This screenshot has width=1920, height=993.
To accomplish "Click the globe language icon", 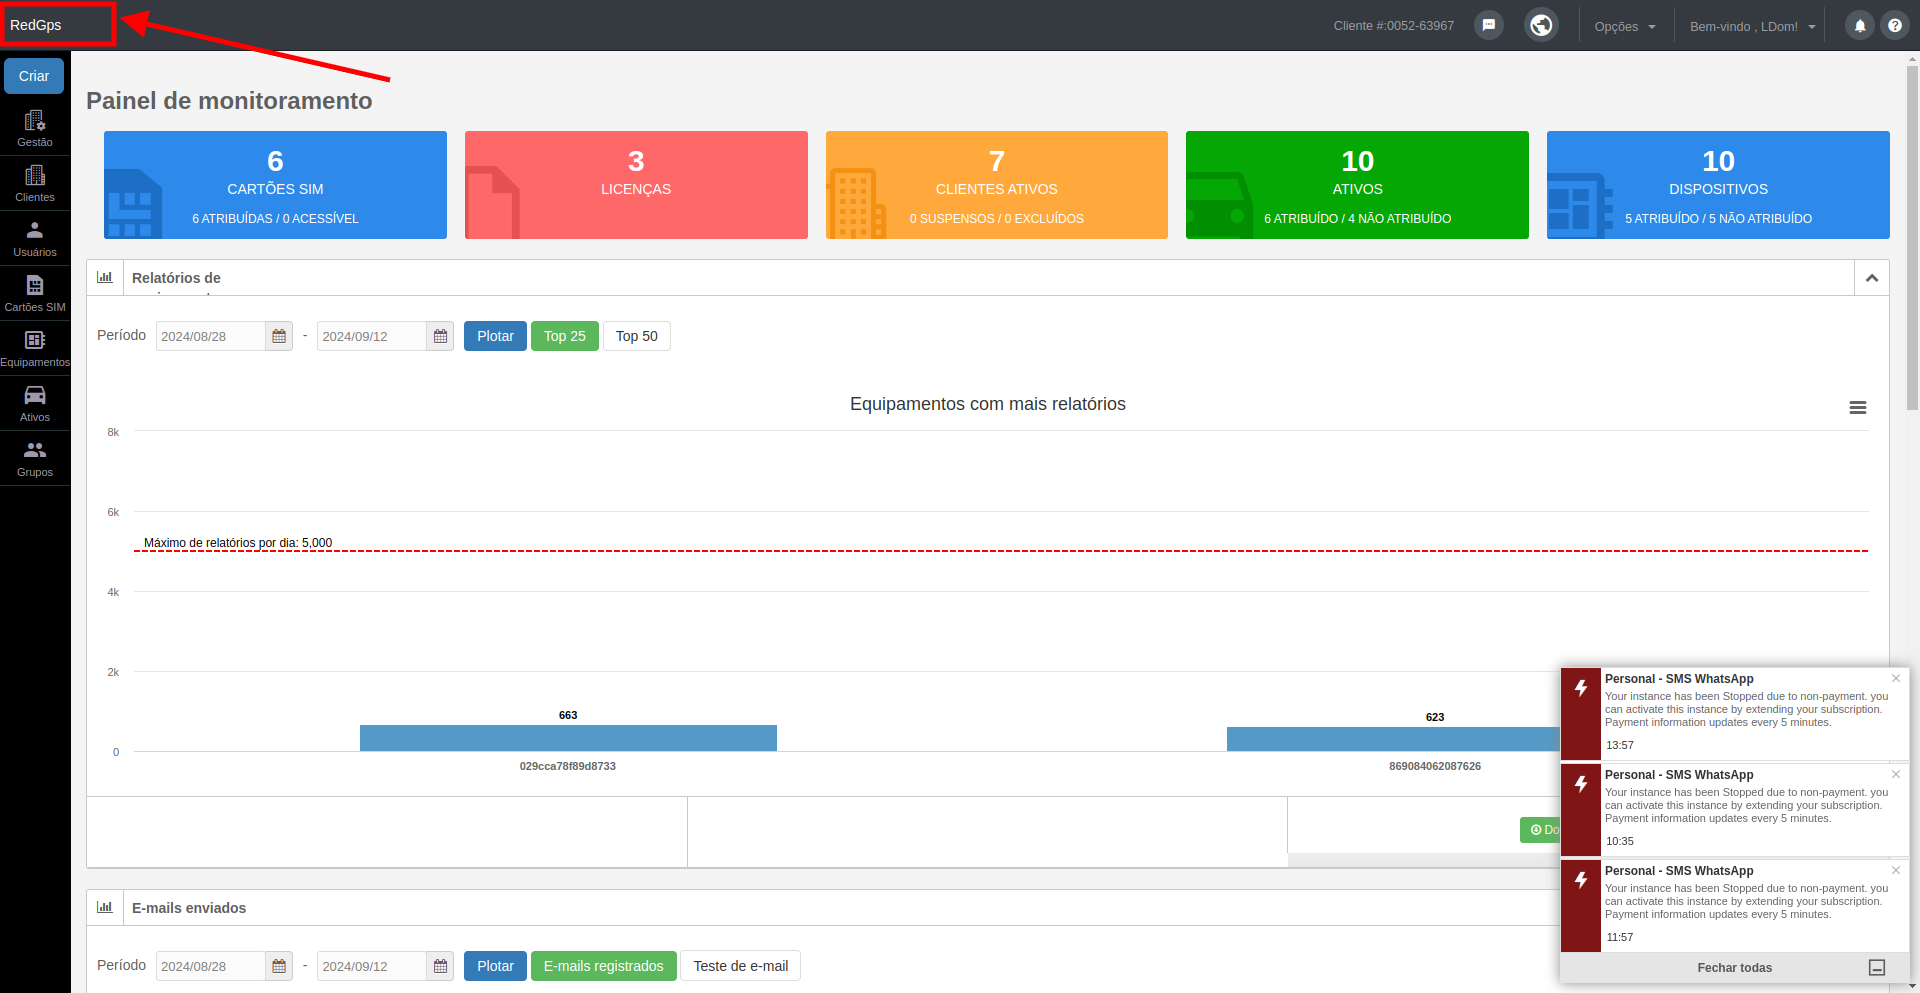I will pos(1541,25).
